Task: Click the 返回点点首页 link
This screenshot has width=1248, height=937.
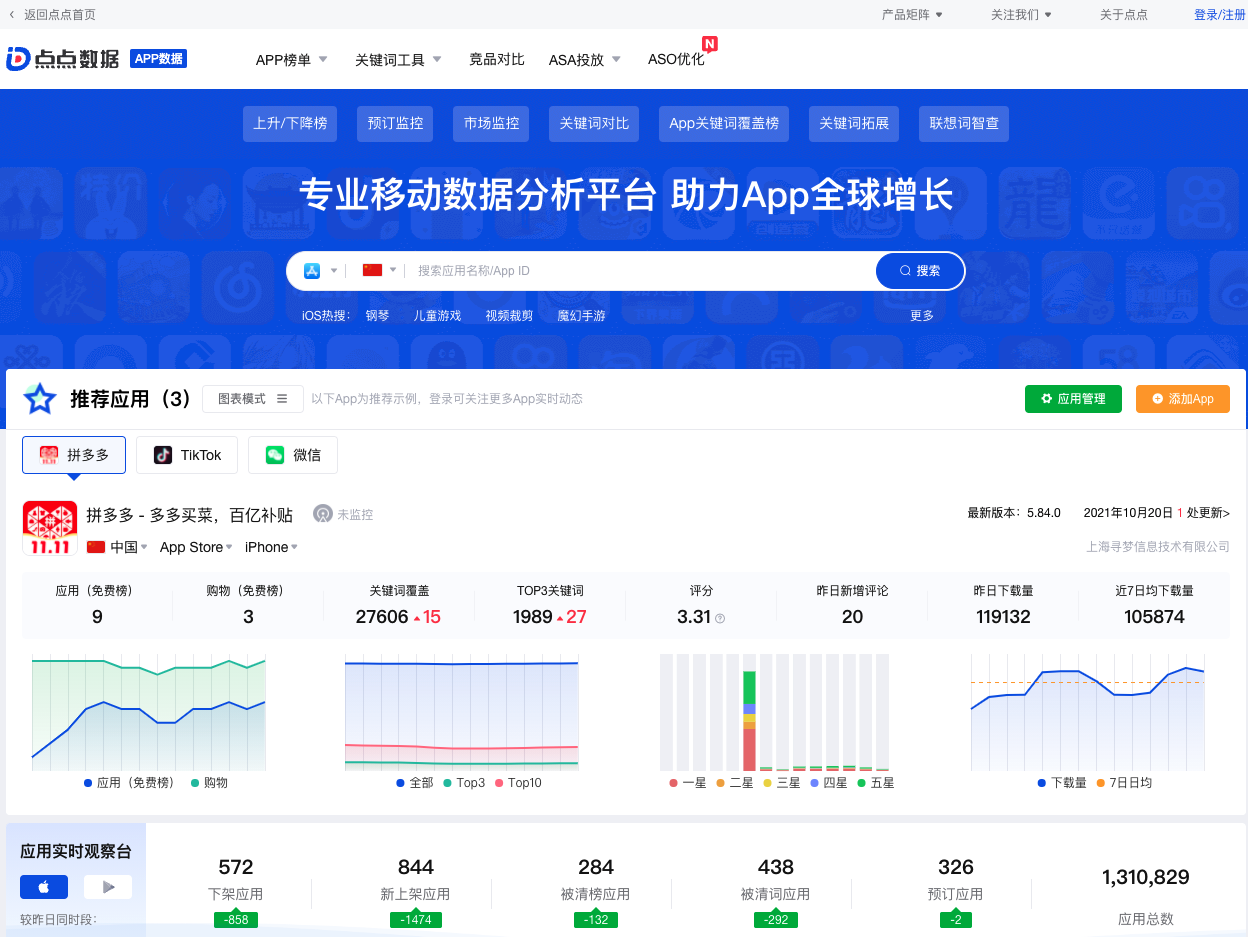Action: point(60,15)
